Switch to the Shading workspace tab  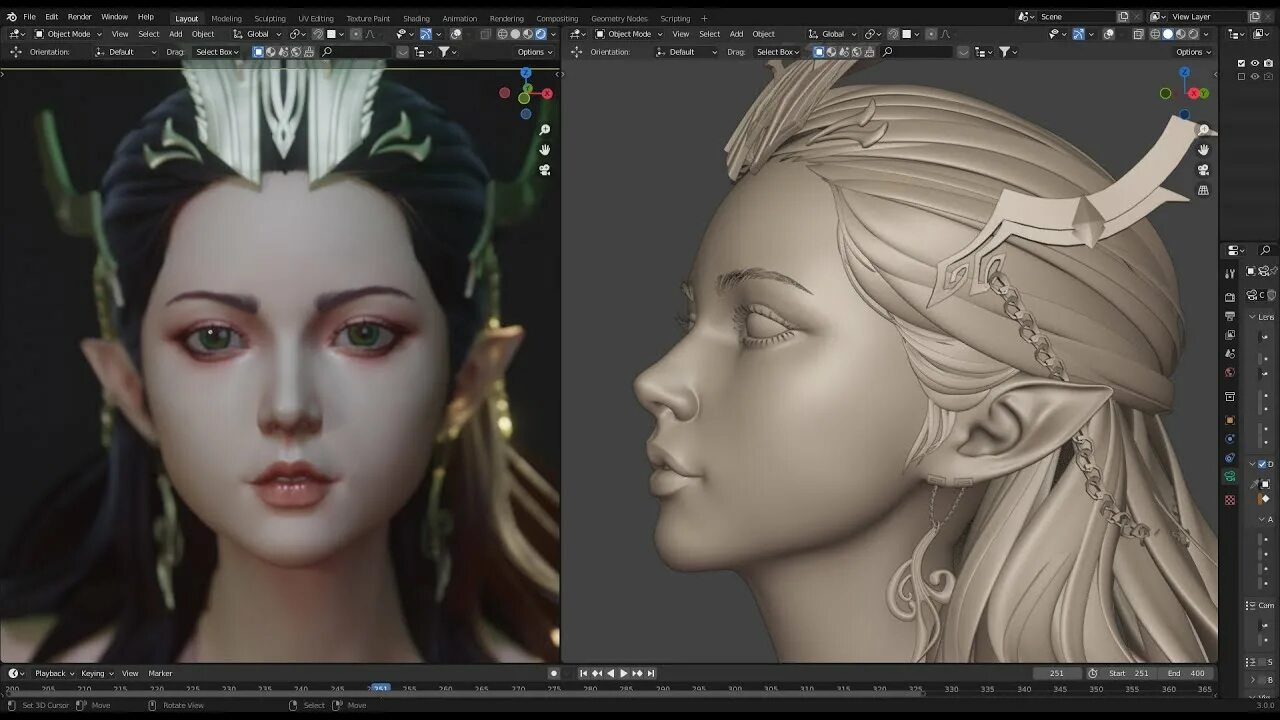(416, 18)
